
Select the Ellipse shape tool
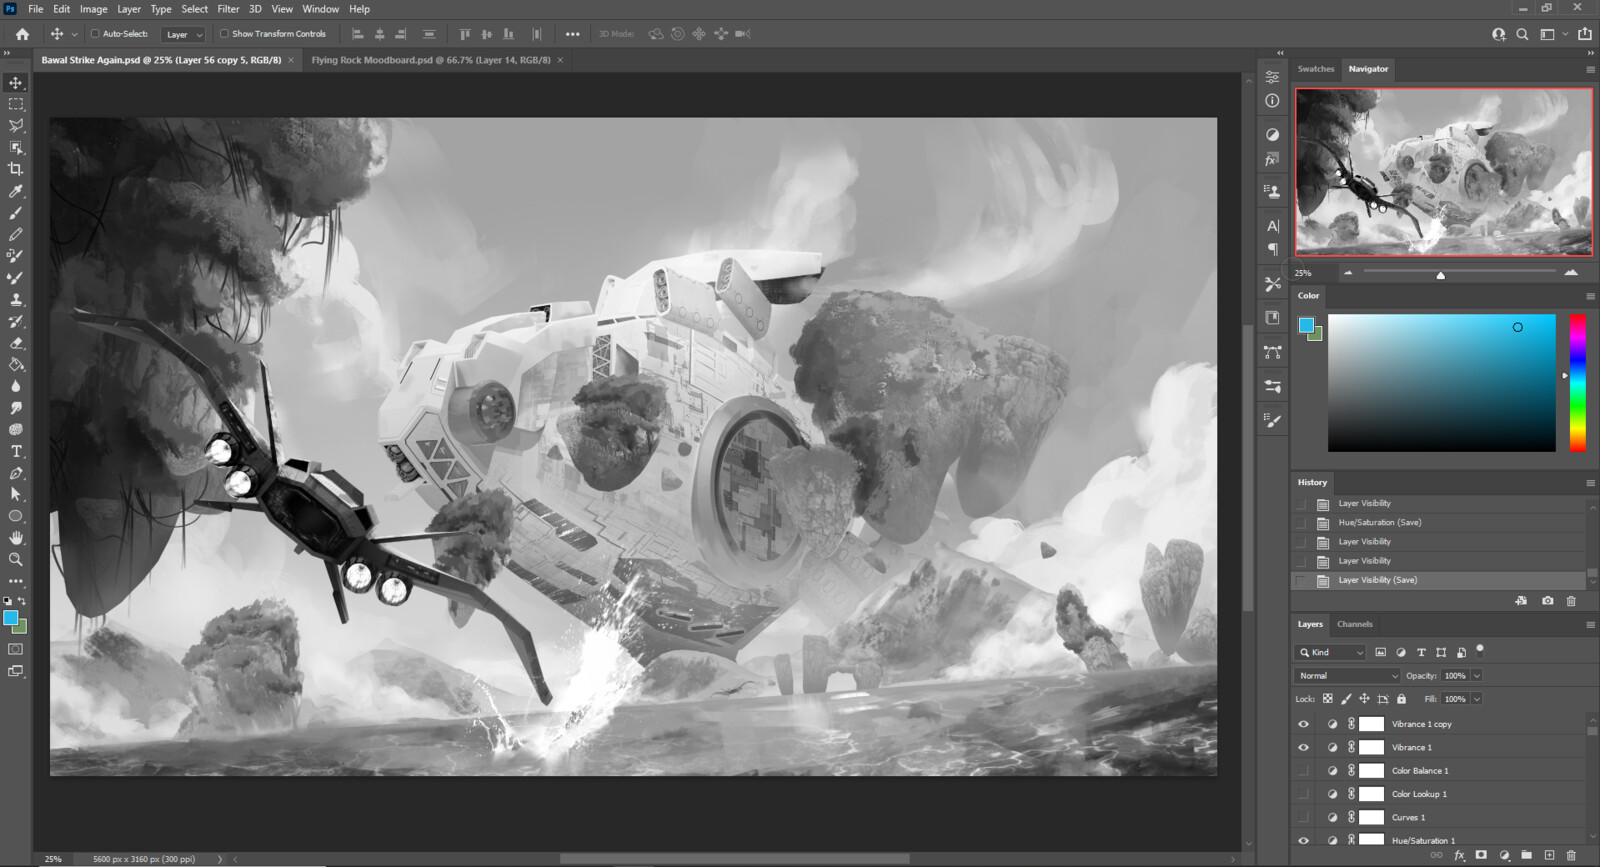click(x=16, y=516)
